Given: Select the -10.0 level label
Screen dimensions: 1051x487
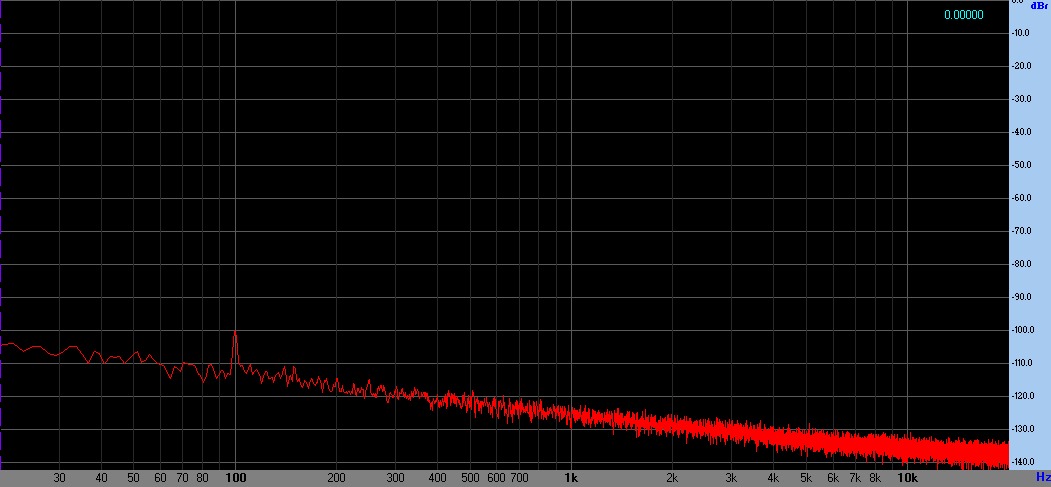Looking at the screenshot, I should tap(1022, 33).
